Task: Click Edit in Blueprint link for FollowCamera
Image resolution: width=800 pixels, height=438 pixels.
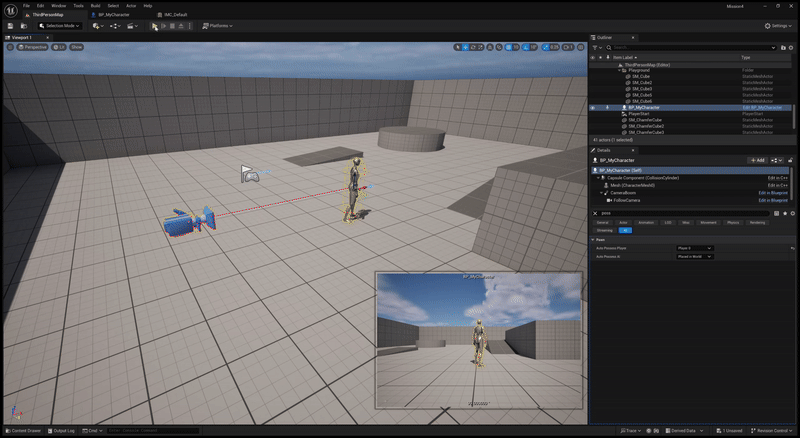Action: click(773, 200)
